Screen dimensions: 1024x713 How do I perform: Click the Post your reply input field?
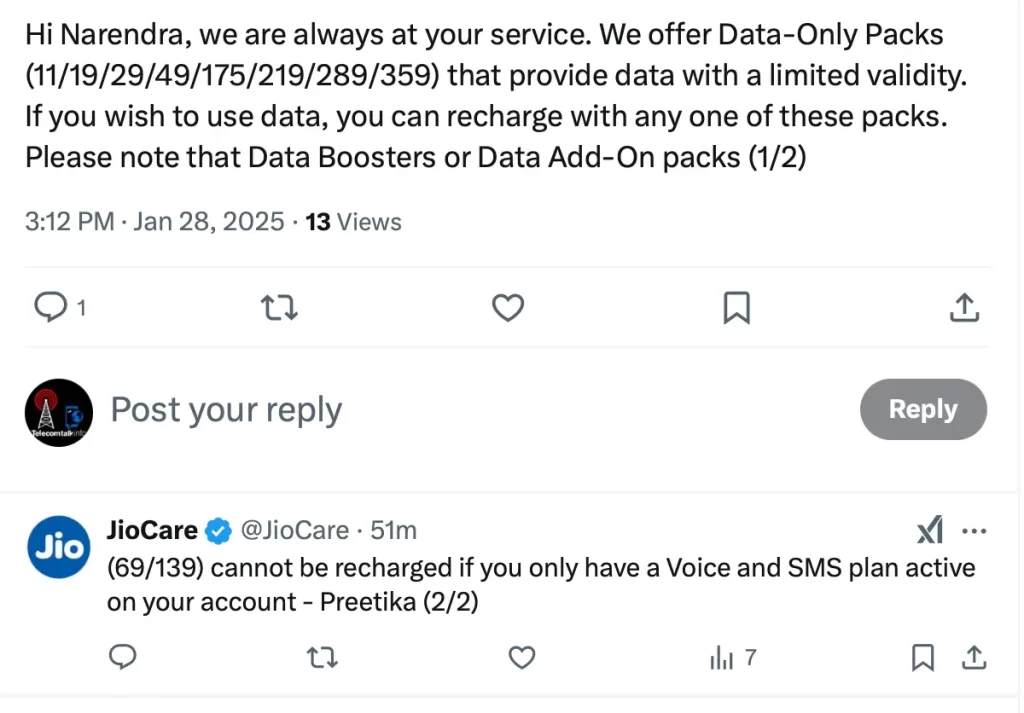(x=226, y=410)
